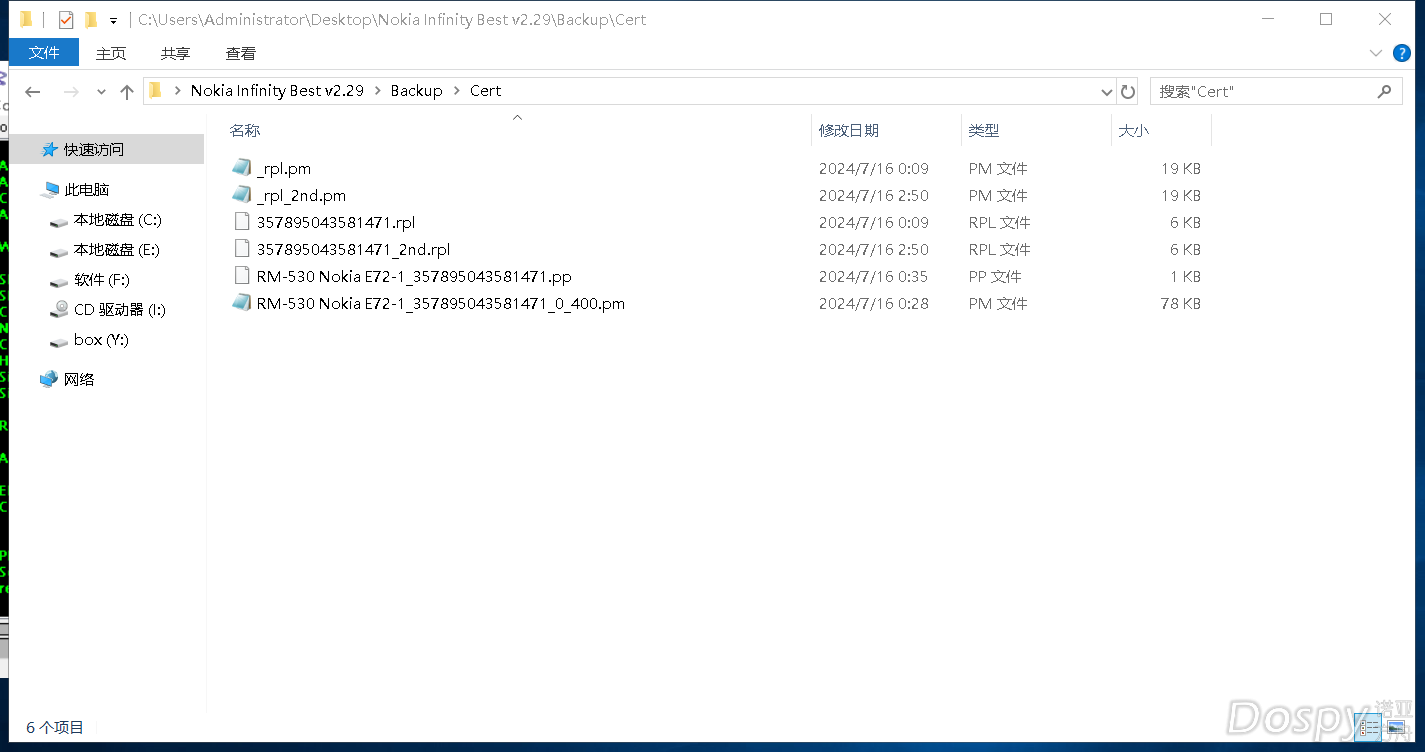Select 357895043581471_2nd.rpl file icon
This screenshot has height=752, width=1425.
coord(241,249)
